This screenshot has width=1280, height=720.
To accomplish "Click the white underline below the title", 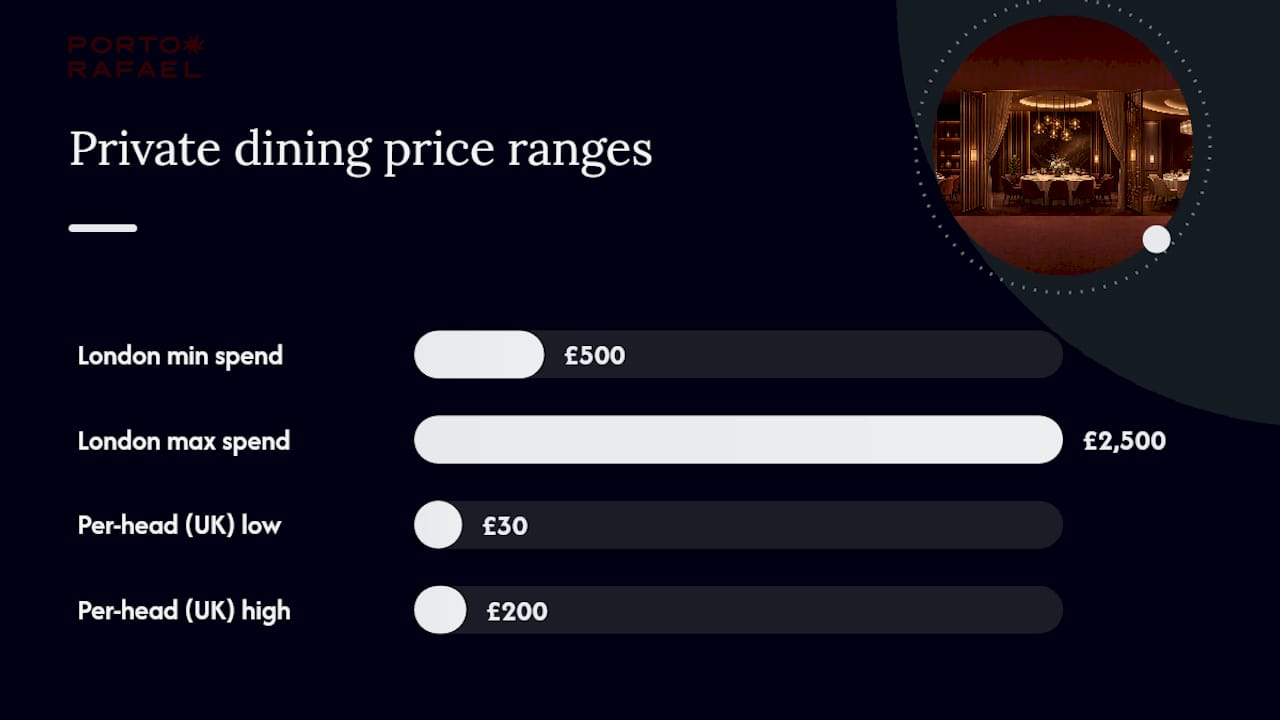I will tap(103, 228).
